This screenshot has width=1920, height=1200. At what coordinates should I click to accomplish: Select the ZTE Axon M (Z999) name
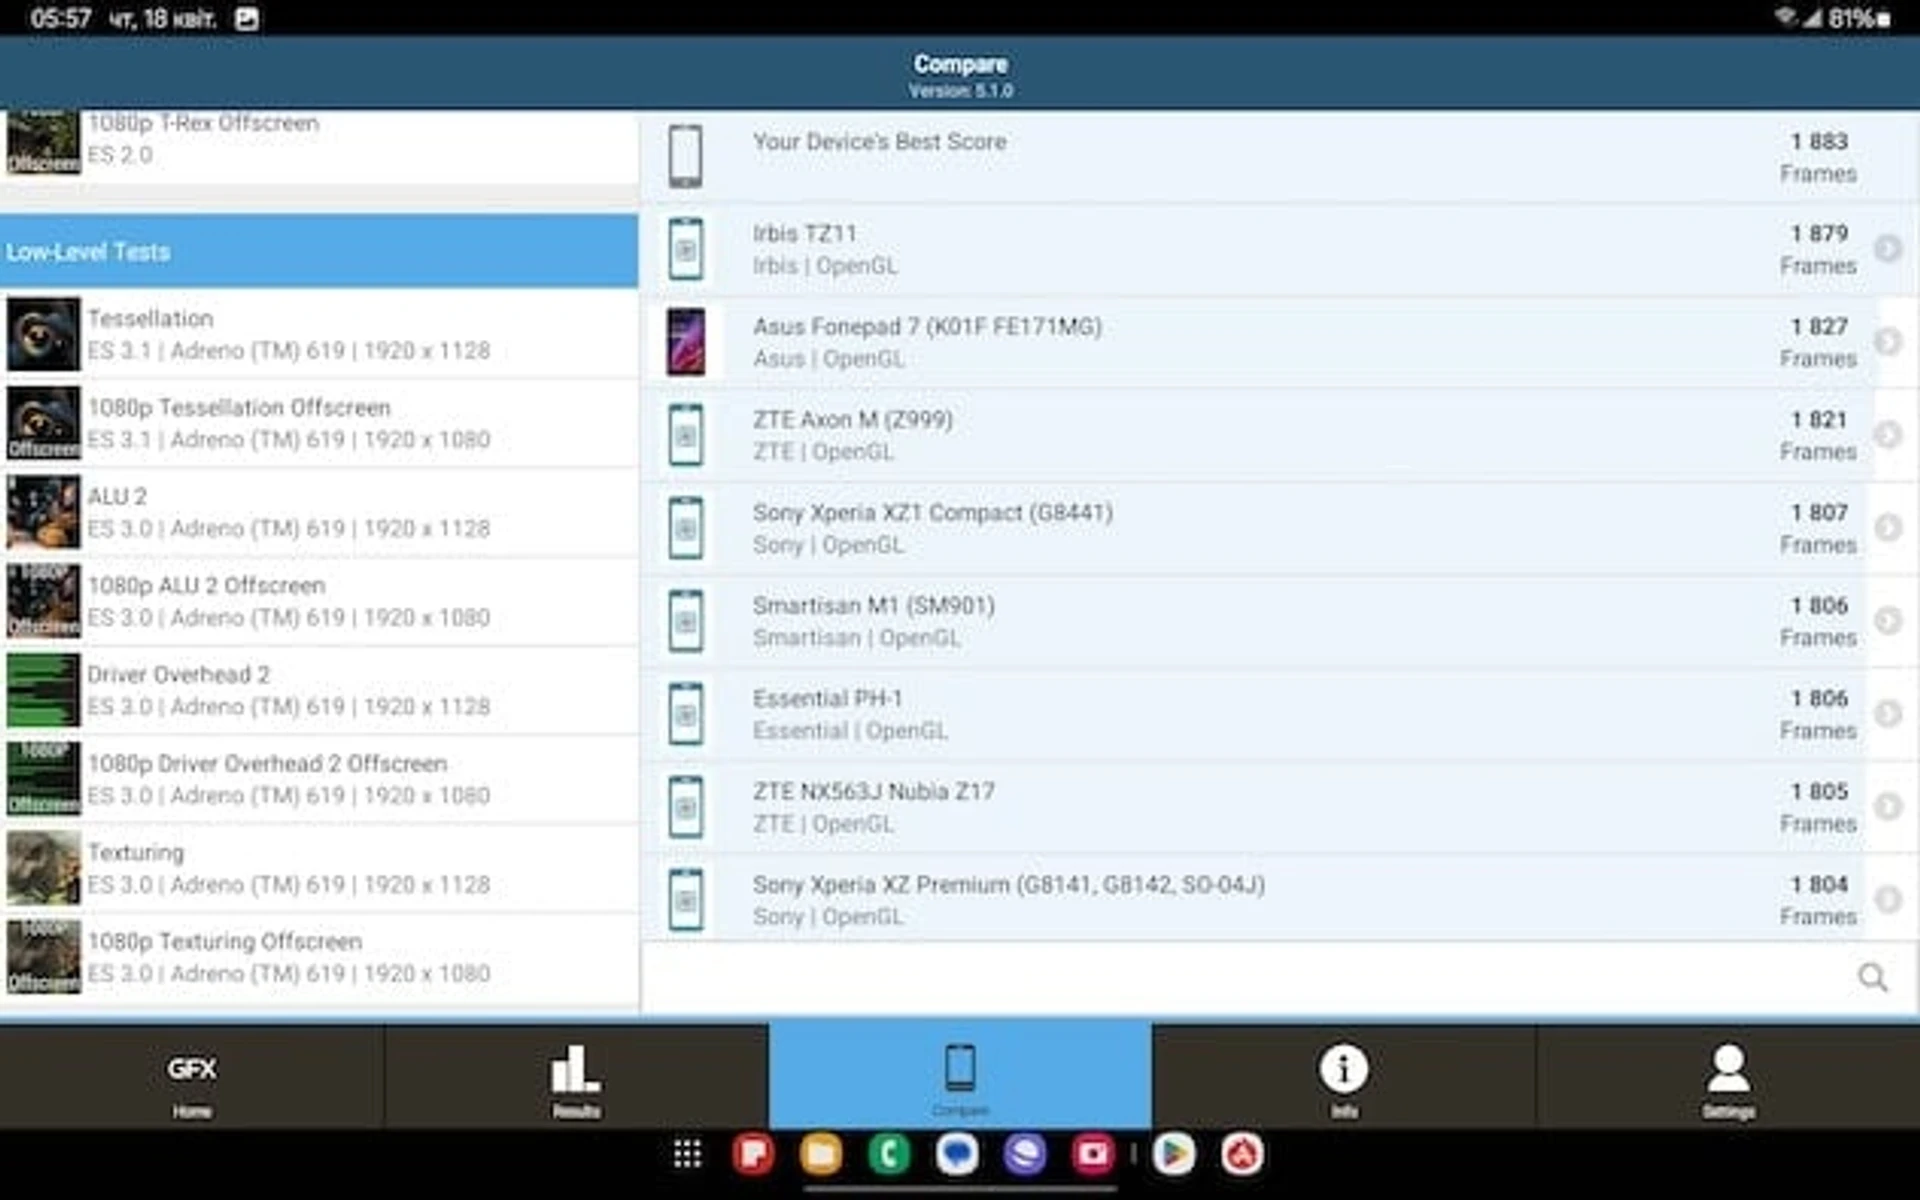pyautogui.click(x=852, y=419)
